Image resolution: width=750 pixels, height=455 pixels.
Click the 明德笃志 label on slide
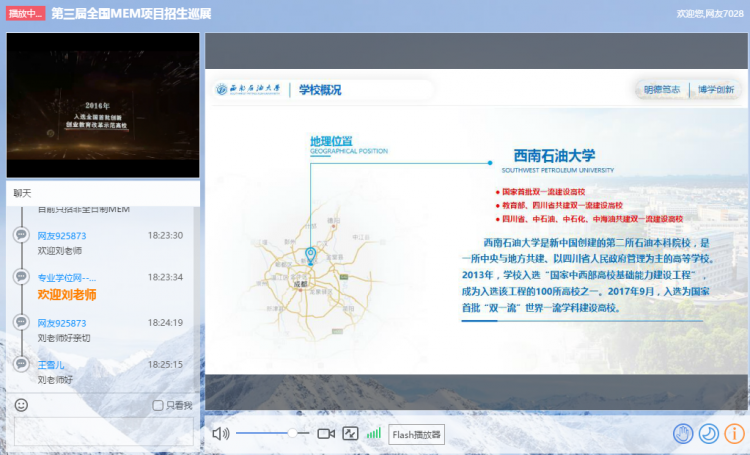(662, 89)
